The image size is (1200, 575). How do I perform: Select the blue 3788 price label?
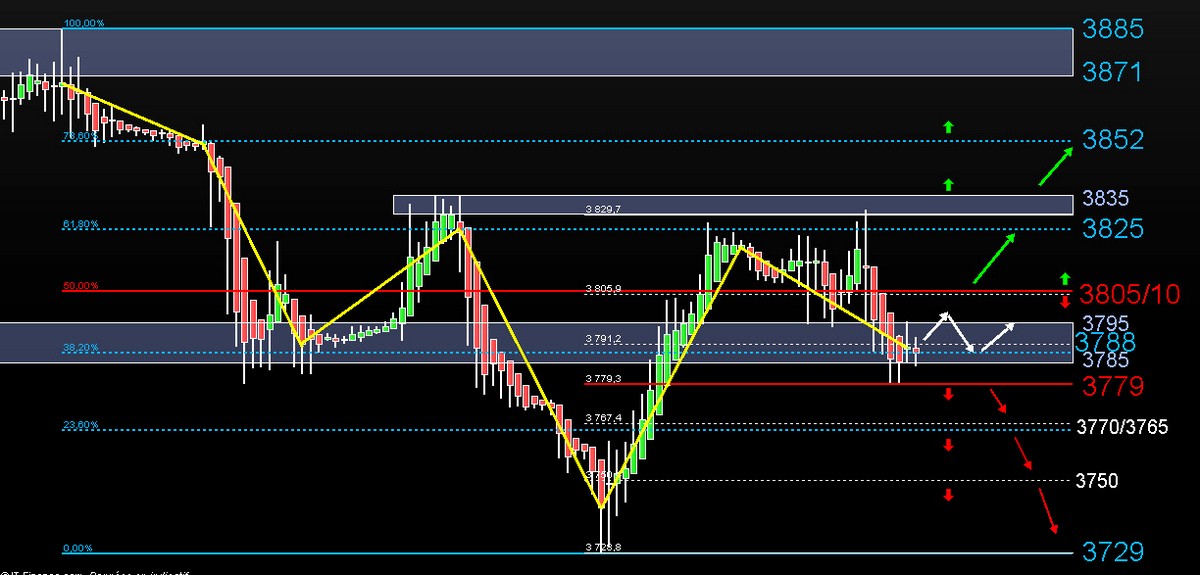[x=1105, y=342]
